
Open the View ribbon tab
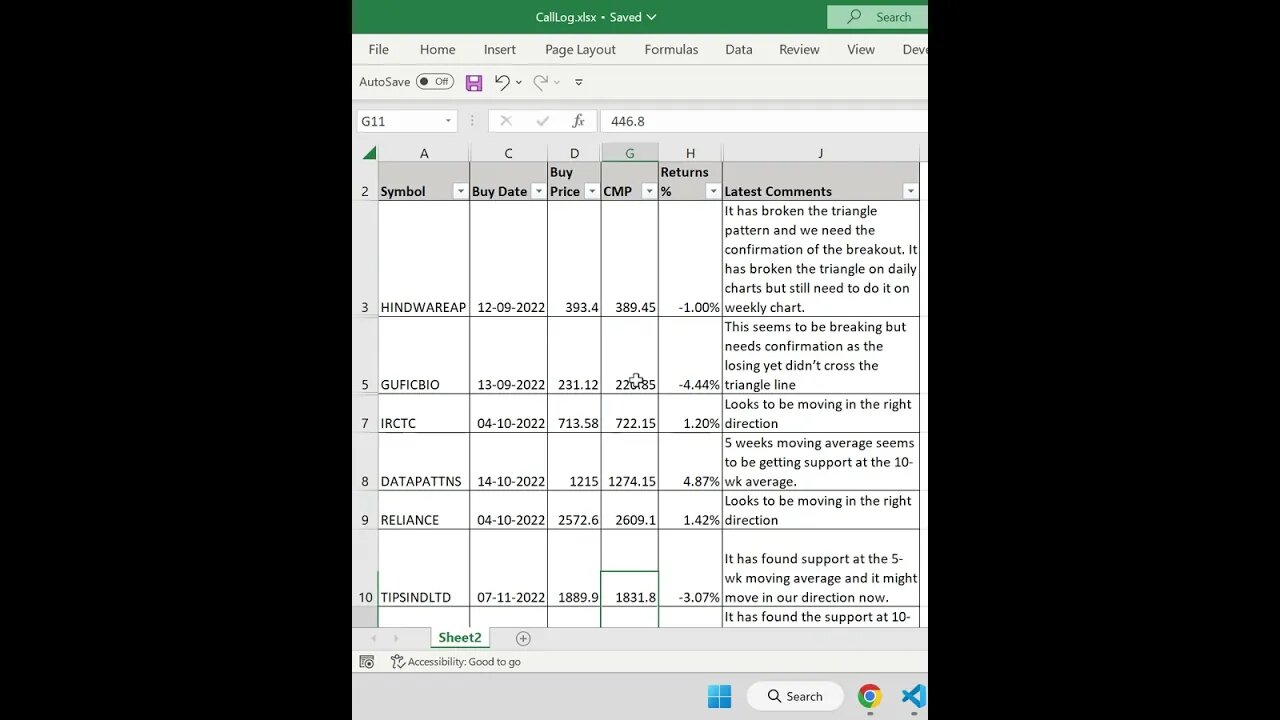point(861,49)
